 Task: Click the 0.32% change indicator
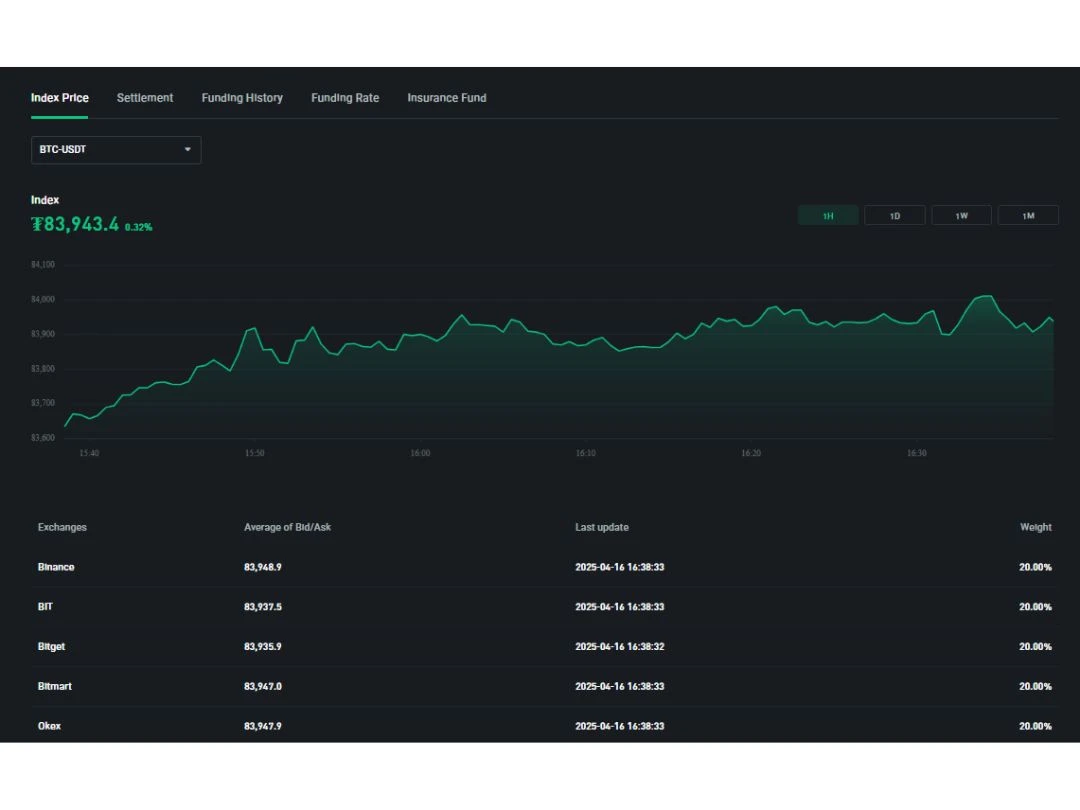140,226
